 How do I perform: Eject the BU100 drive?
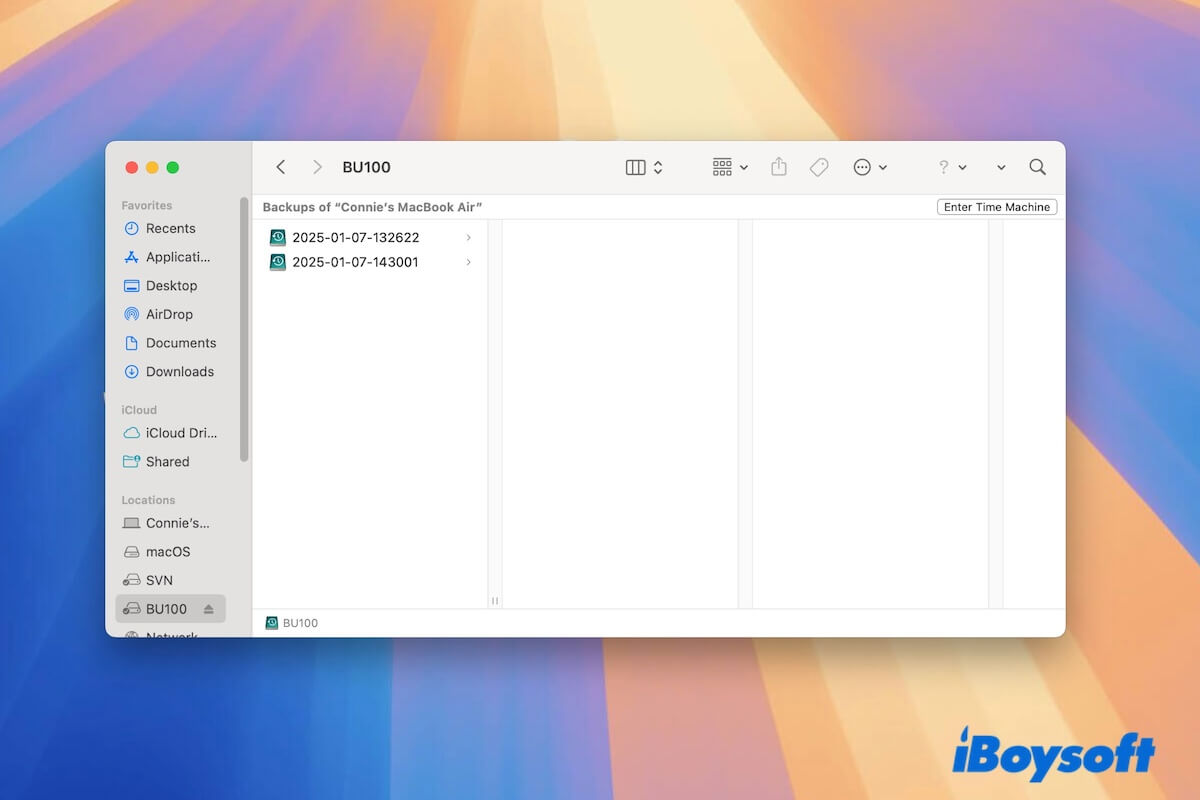tap(209, 609)
